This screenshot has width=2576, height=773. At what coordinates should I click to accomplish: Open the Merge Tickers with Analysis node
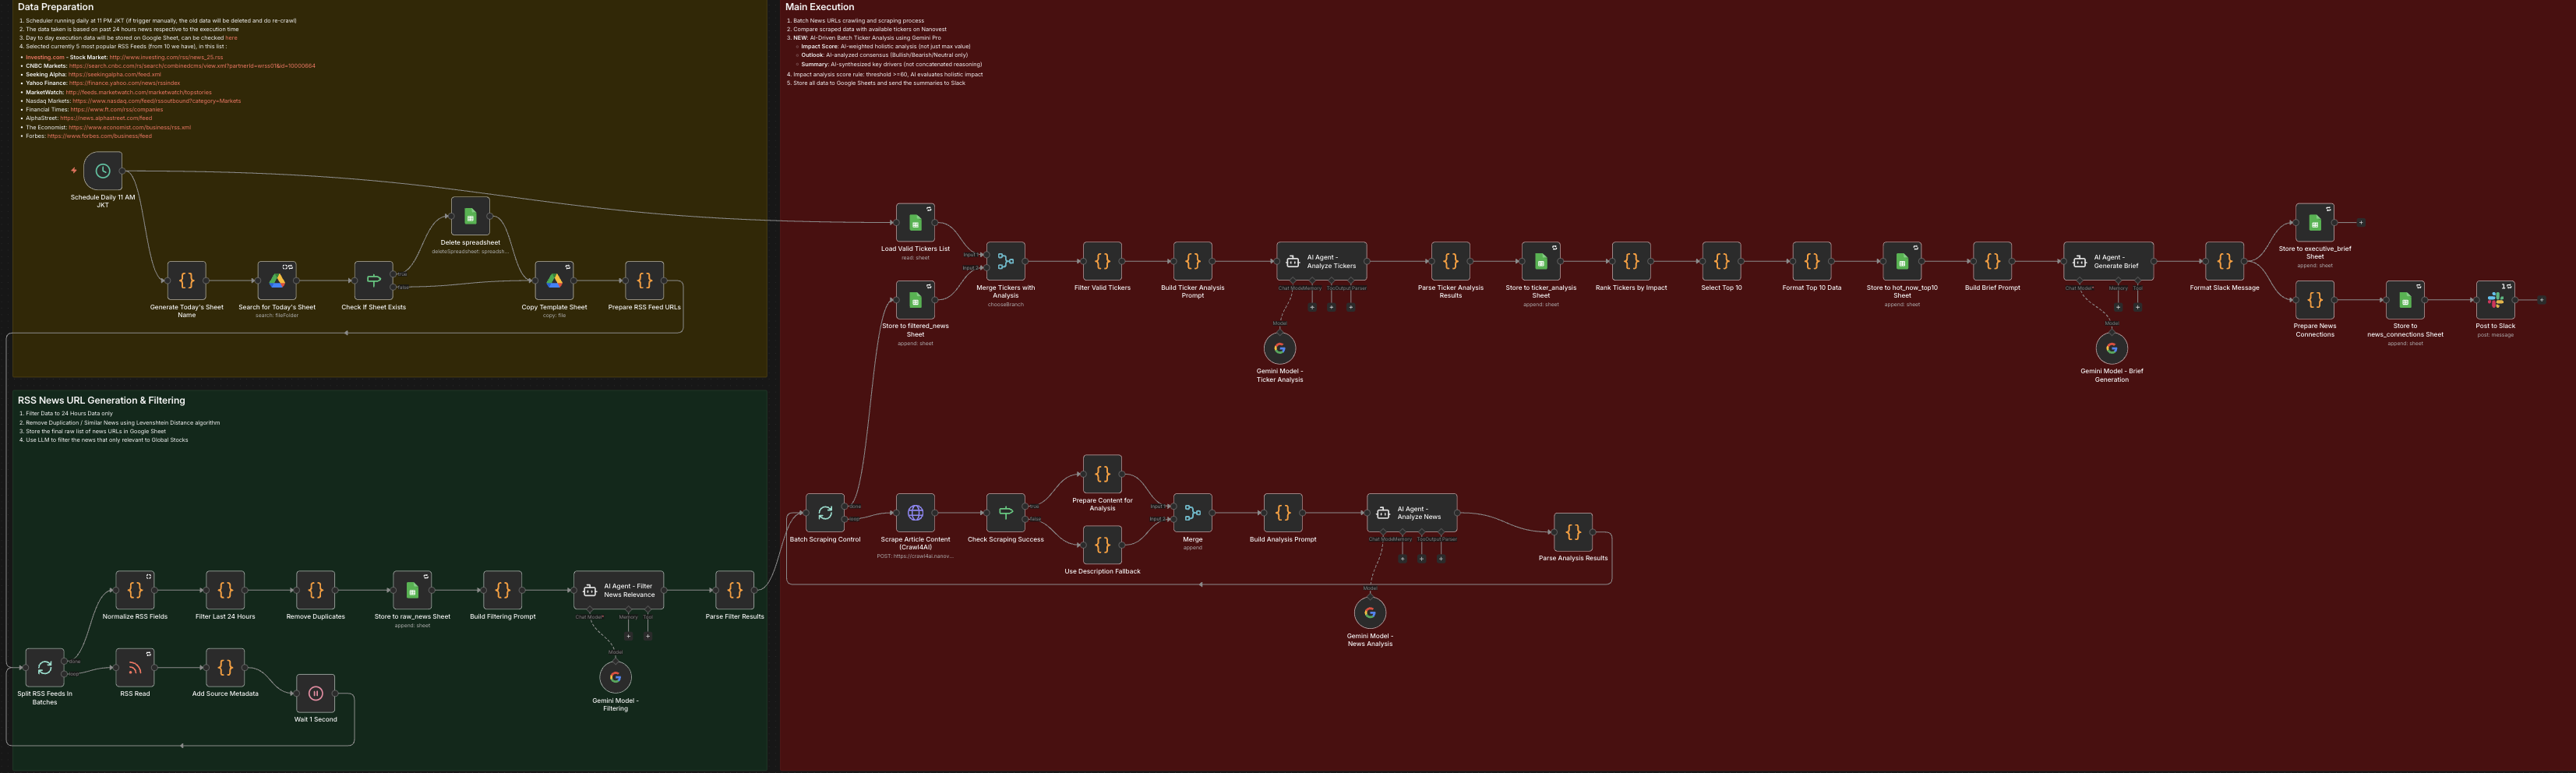(1005, 261)
